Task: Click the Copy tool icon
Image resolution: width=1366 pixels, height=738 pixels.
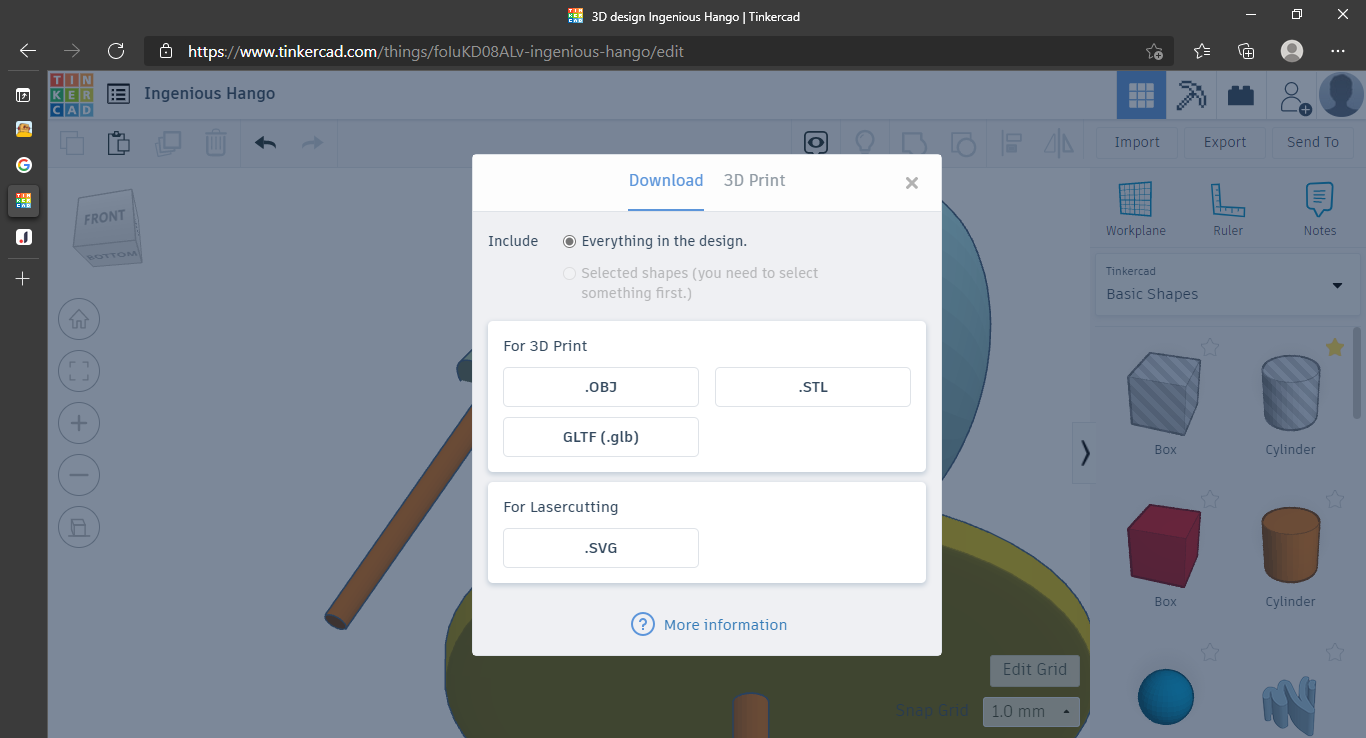Action: [72, 143]
